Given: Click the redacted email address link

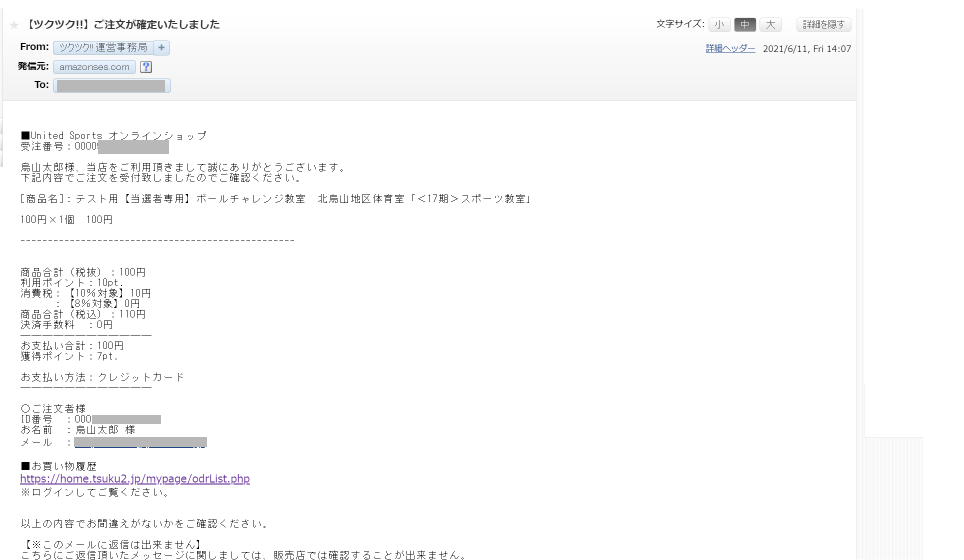Looking at the screenshot, I should point(140,443).
